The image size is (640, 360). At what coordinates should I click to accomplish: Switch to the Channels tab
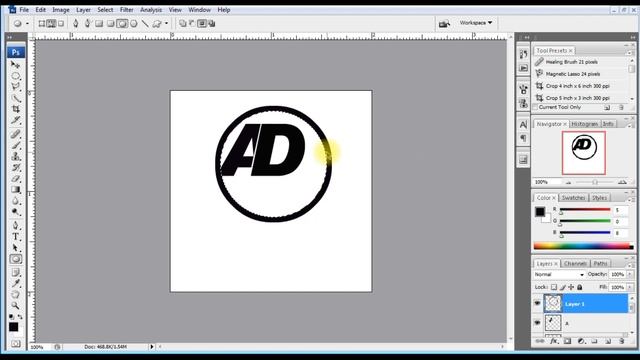(575, 264)
